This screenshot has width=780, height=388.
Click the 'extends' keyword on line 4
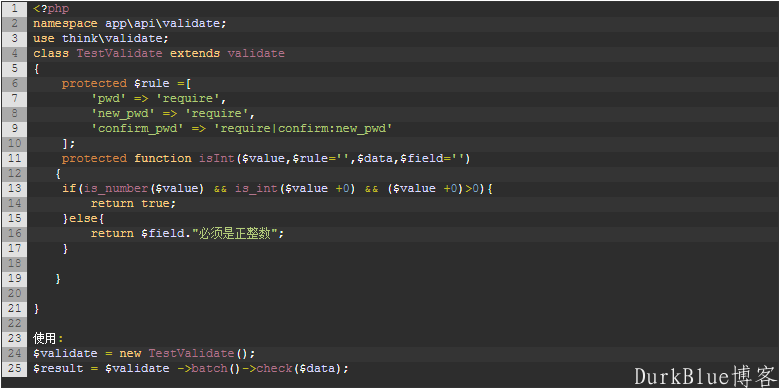click(195, 53)
